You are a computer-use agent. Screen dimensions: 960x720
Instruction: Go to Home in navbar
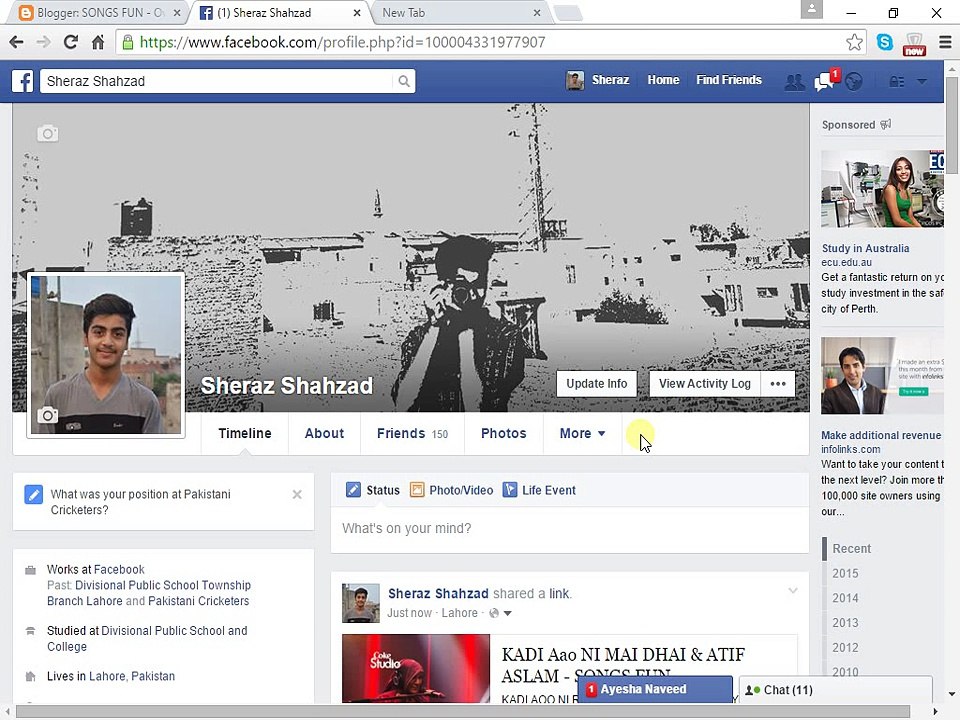tap(664, 80)
